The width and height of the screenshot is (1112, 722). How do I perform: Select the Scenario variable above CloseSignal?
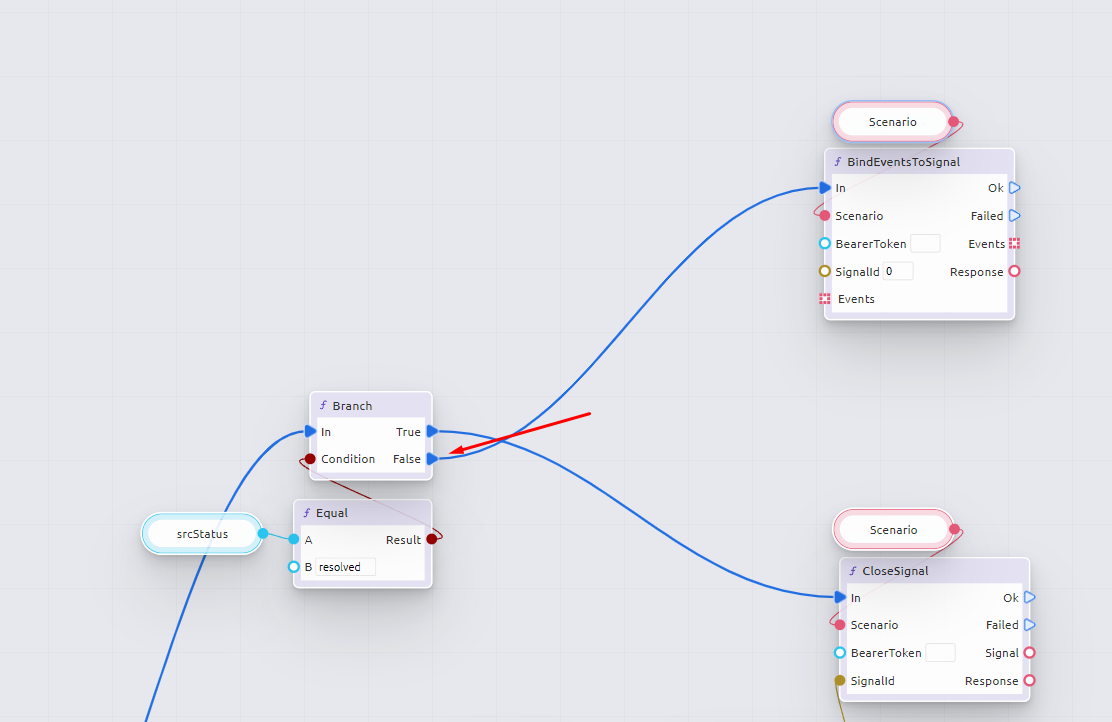893,530
